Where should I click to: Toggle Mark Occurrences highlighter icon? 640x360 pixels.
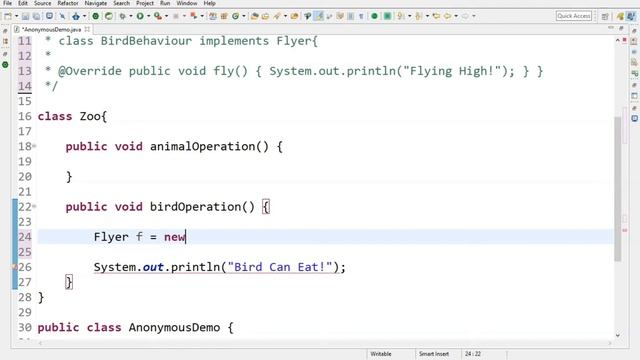click(x=319, y=16)
